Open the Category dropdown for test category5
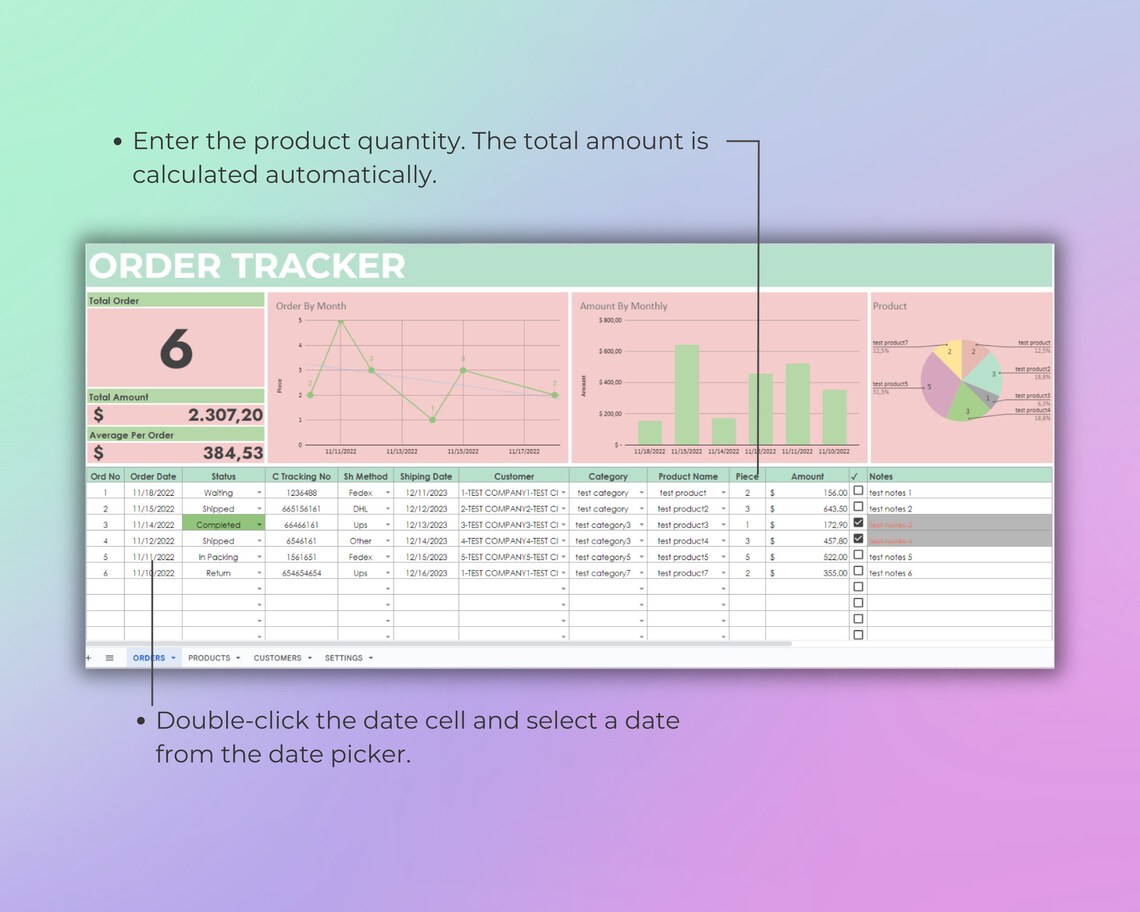 642,556
